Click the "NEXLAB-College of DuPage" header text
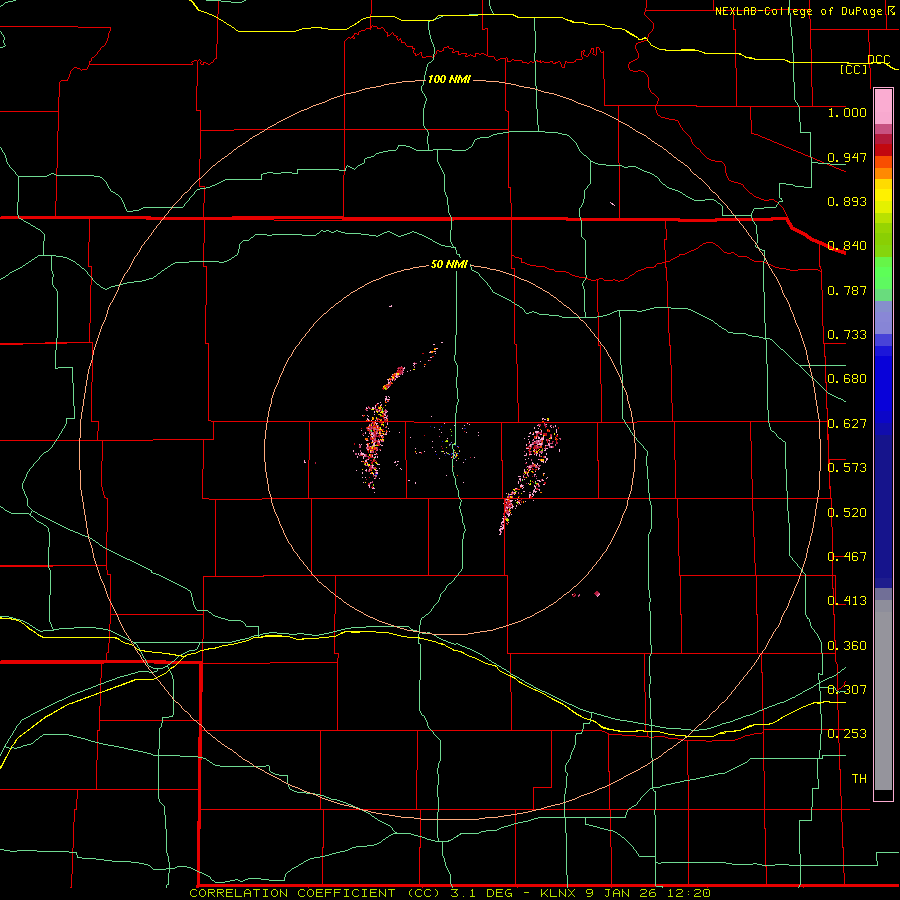900x900 pixels. tap(798, 11)
